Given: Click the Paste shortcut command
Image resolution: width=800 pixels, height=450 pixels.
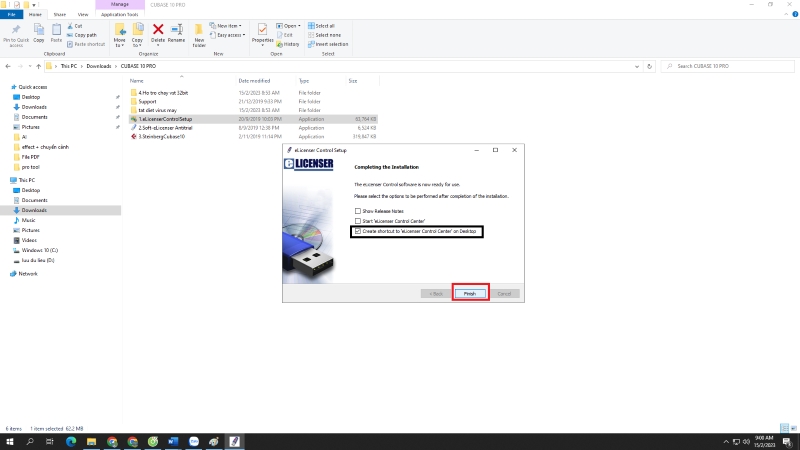Looking at the screenshot, I should [x=86, y=44].
